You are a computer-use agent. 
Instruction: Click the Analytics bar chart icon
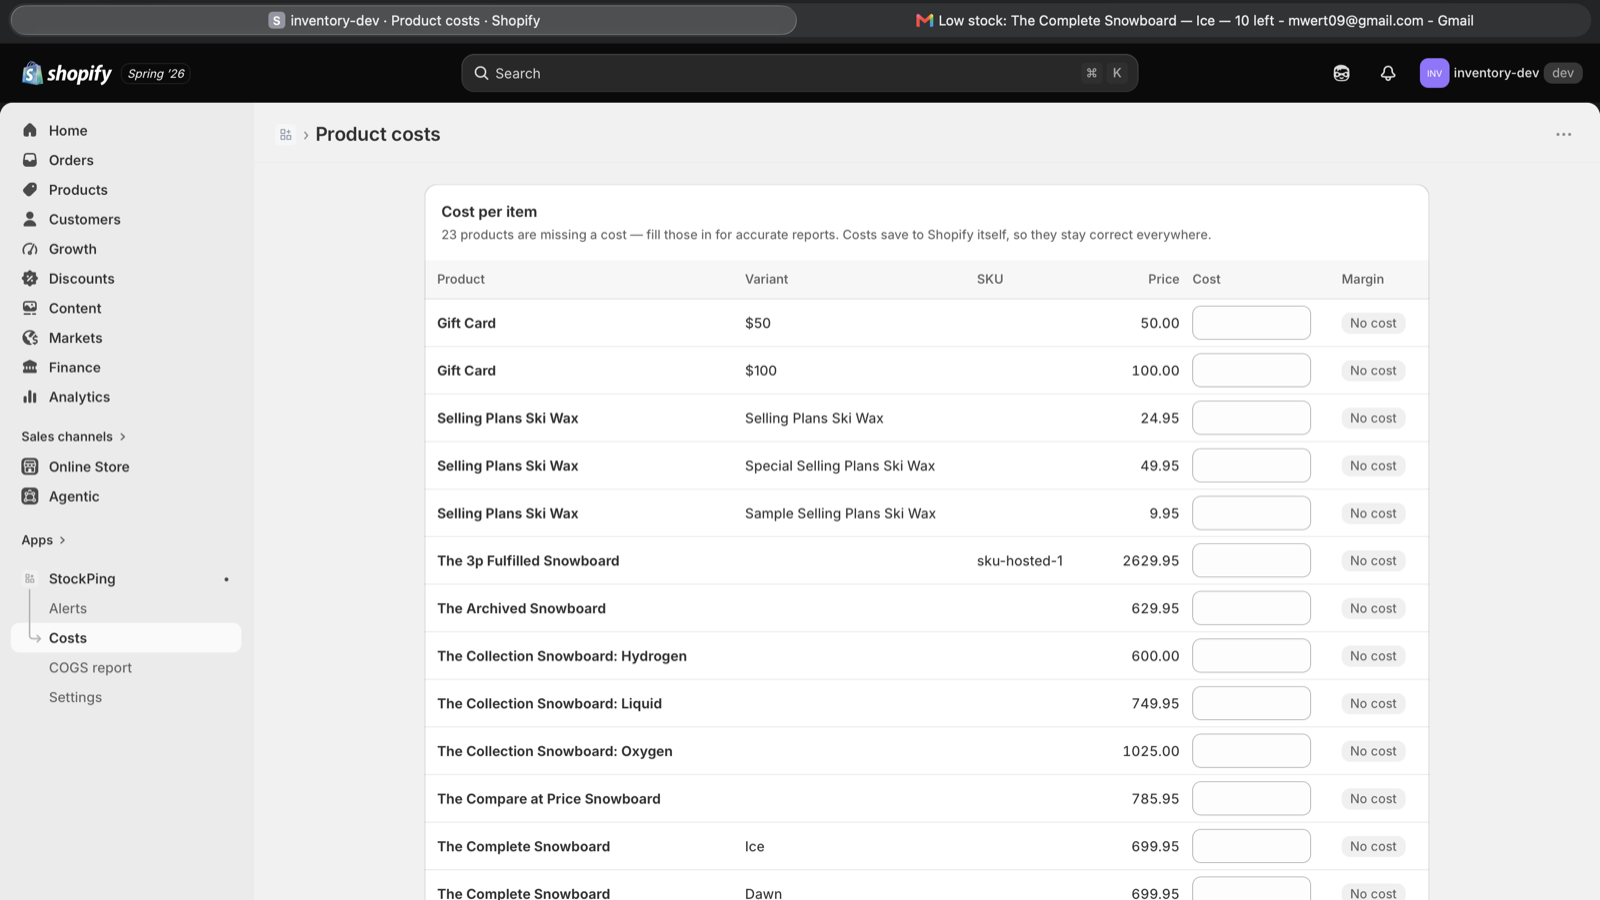(x=30, y=397)
